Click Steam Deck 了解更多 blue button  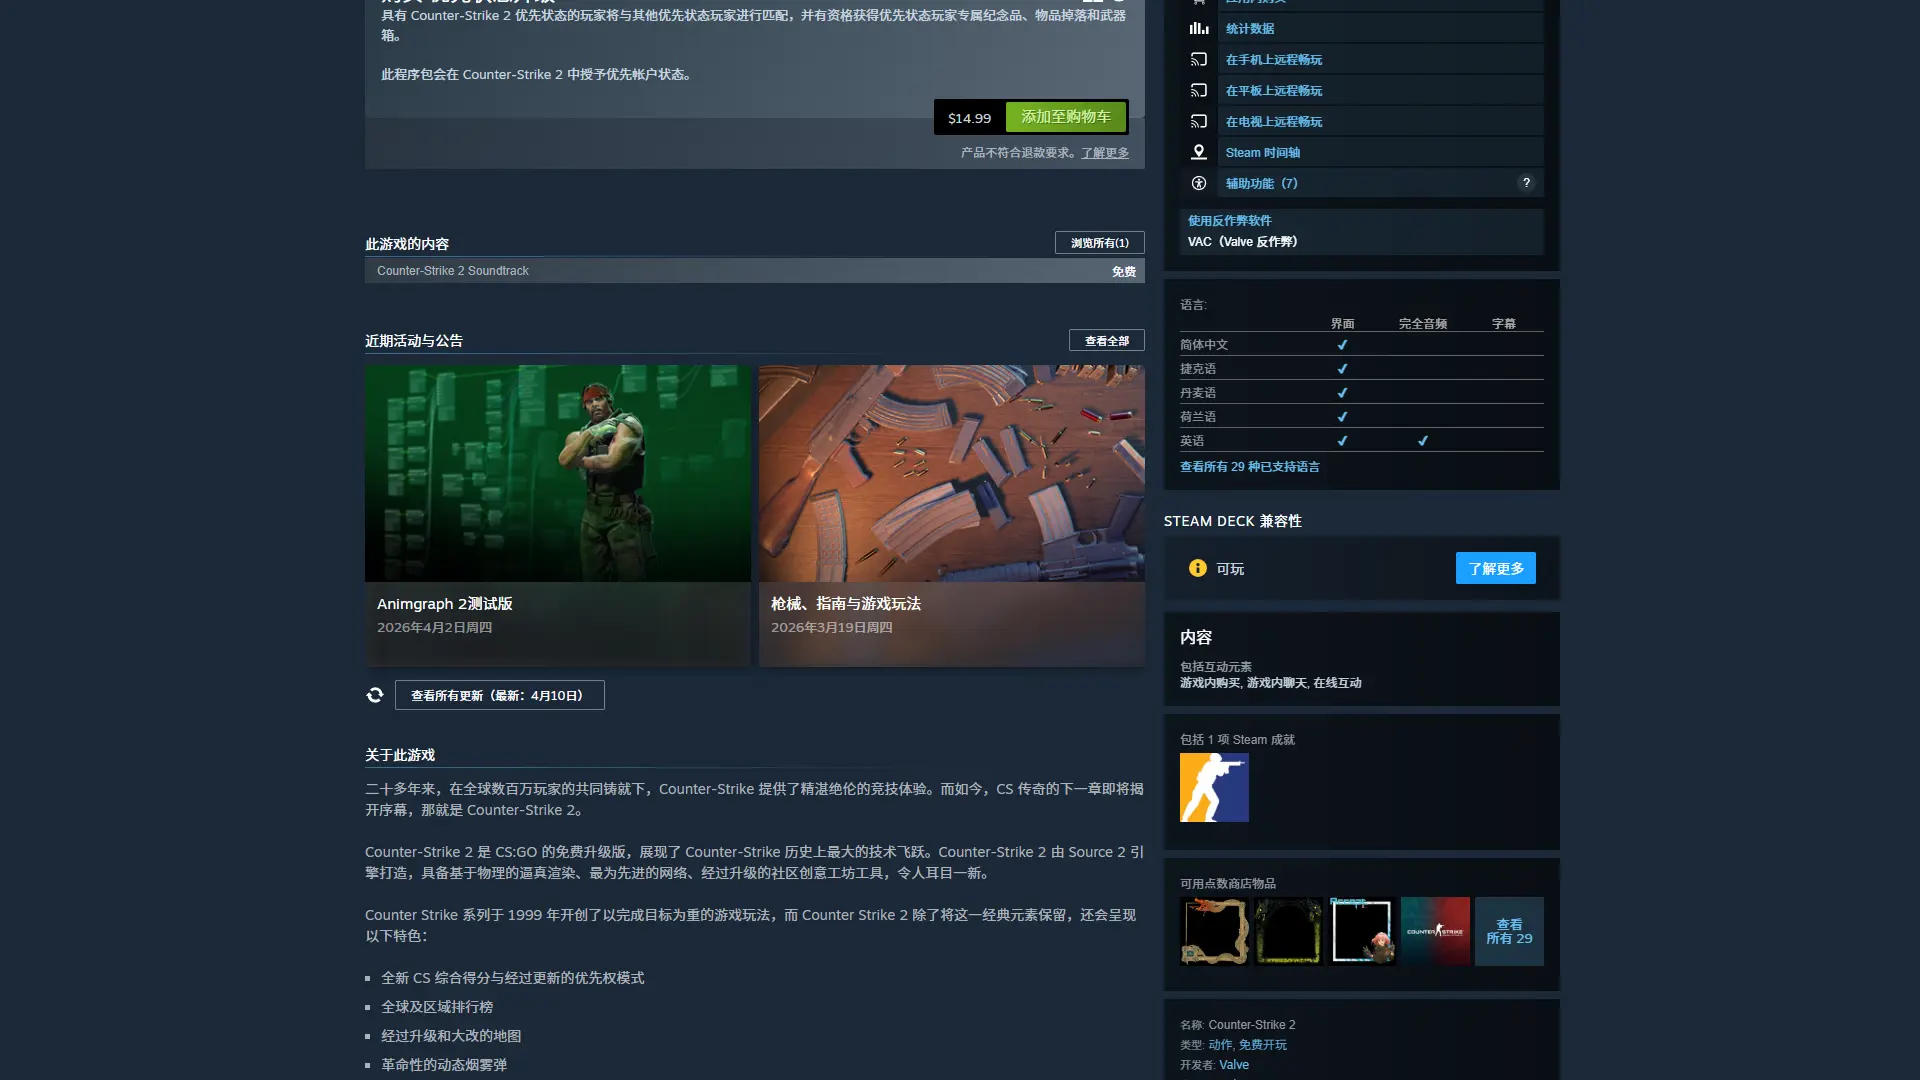1495,568
